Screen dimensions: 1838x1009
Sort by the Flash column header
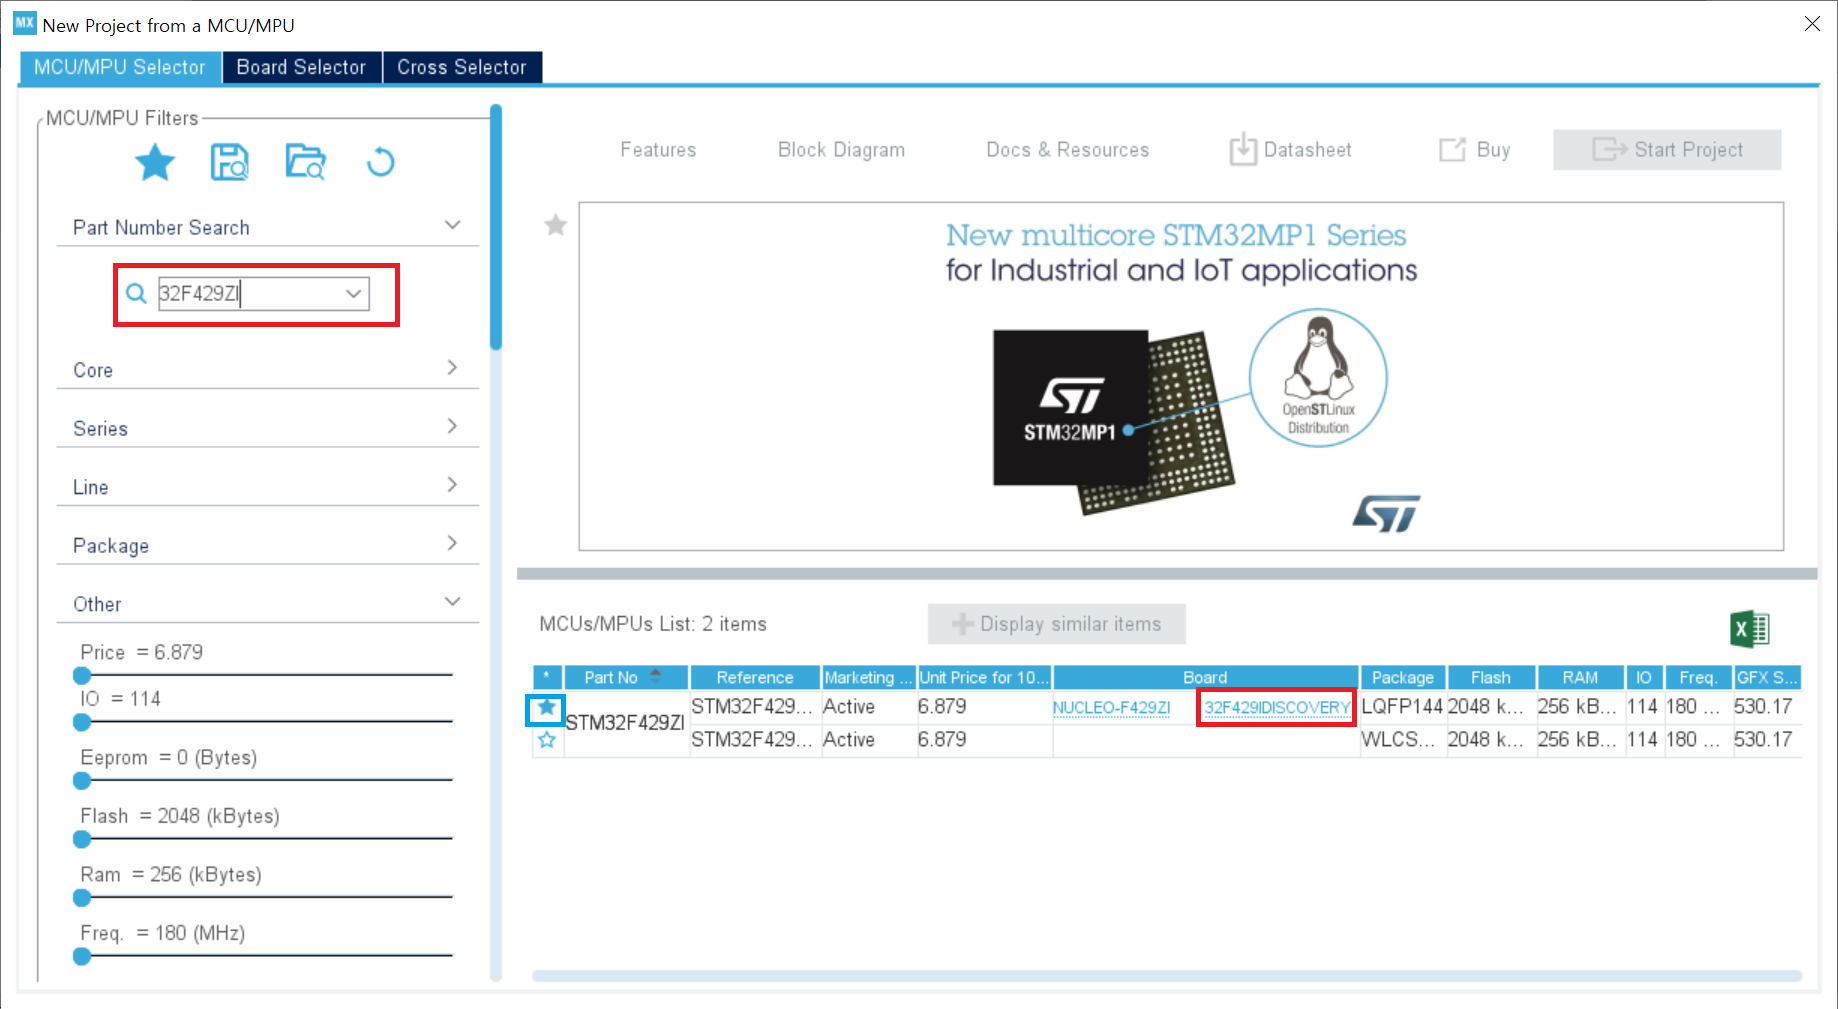pos(1490,677)
